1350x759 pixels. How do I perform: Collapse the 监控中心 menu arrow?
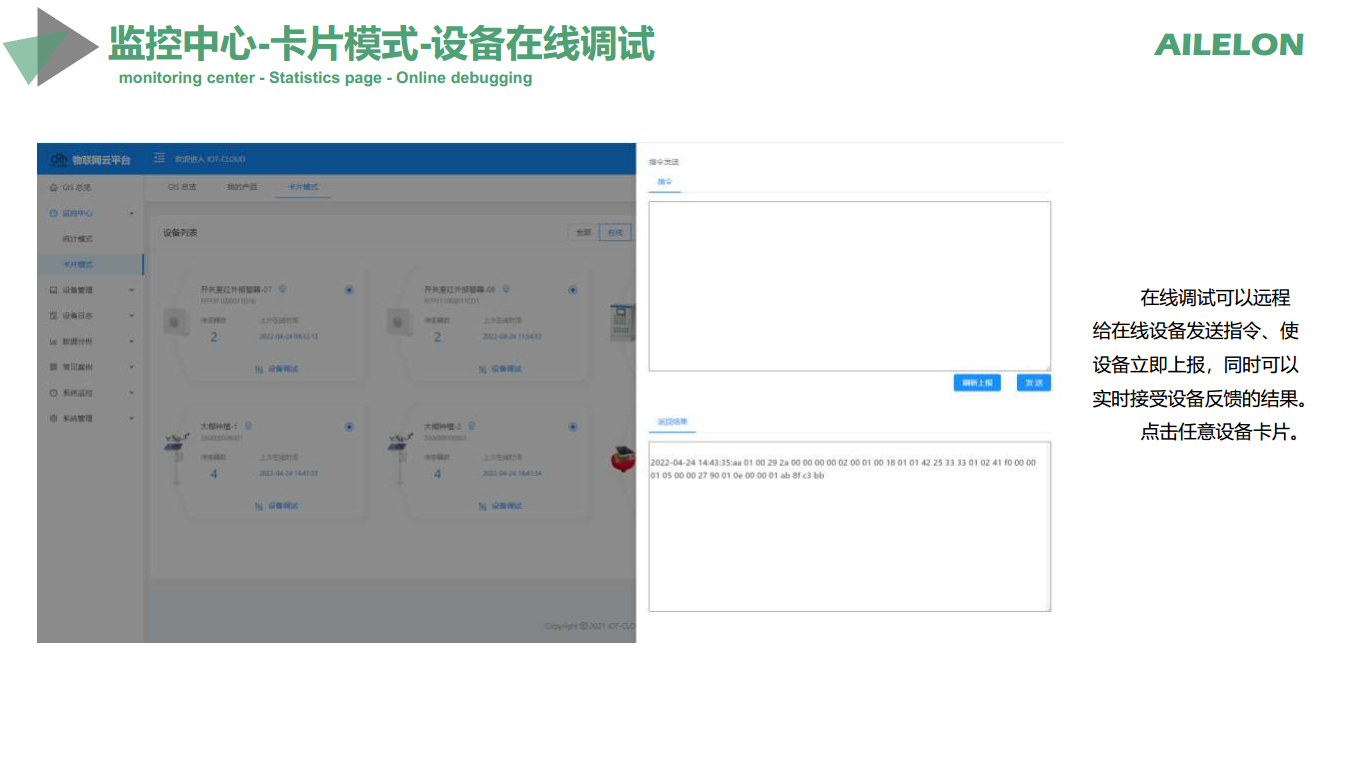131,213
